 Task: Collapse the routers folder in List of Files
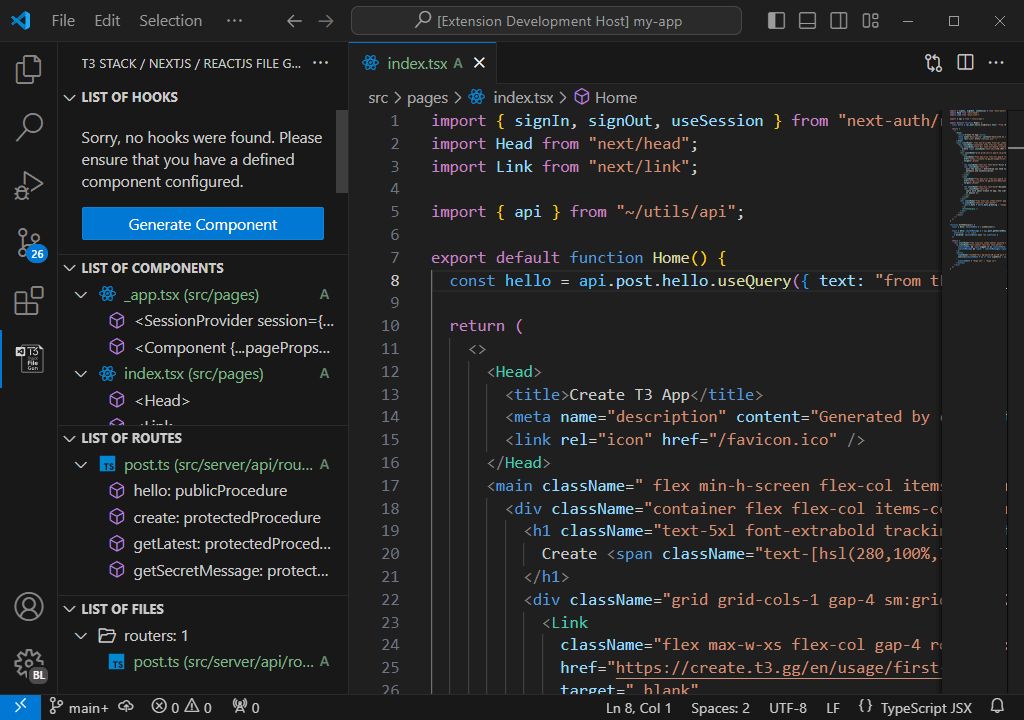[x=82, y=636]
